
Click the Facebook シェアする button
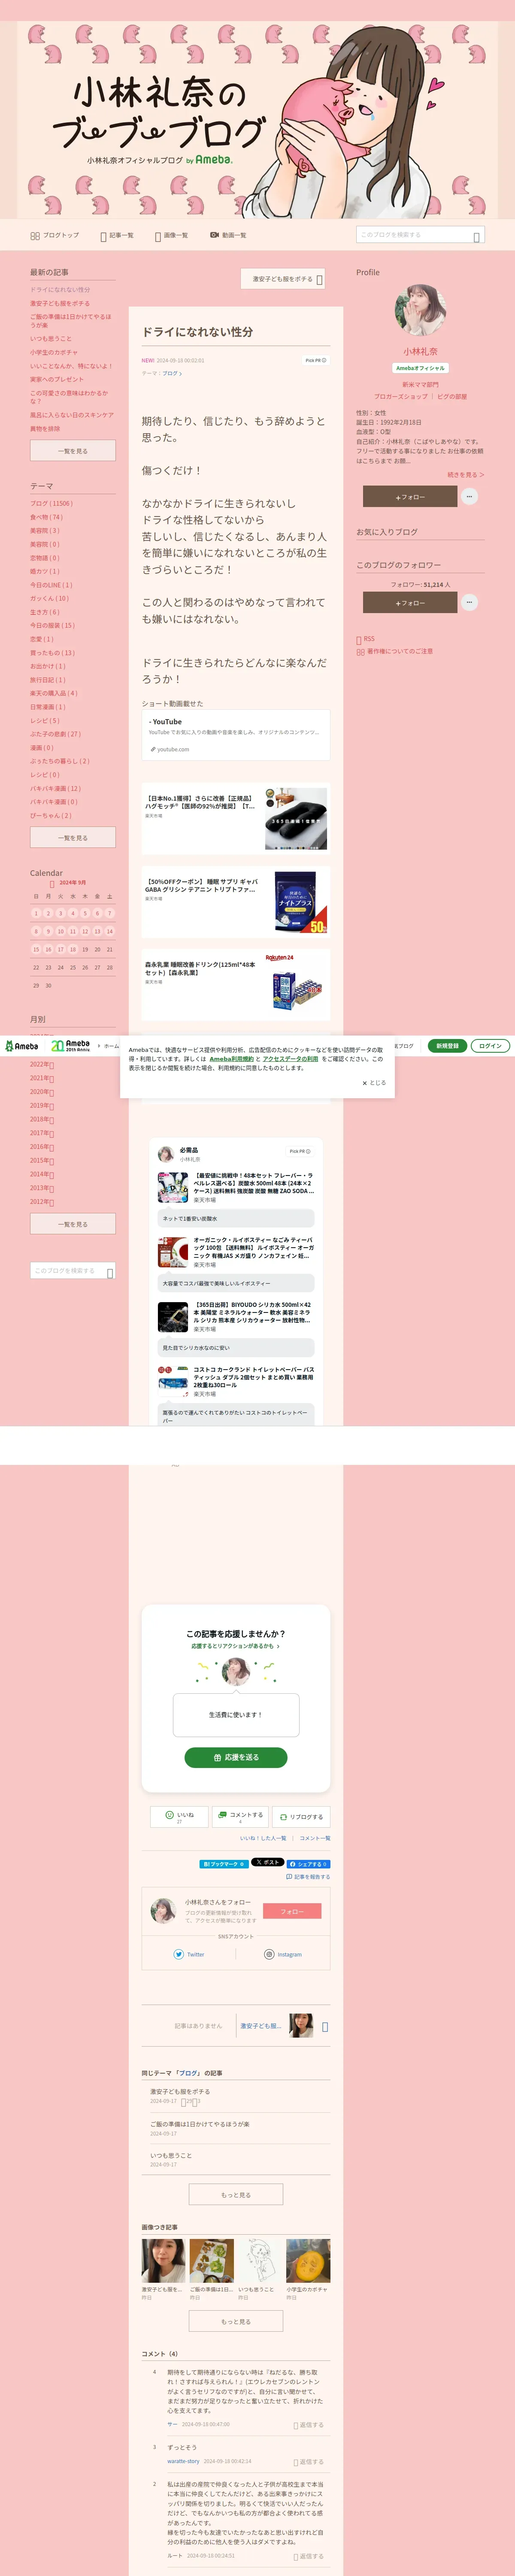point(309,1864)
